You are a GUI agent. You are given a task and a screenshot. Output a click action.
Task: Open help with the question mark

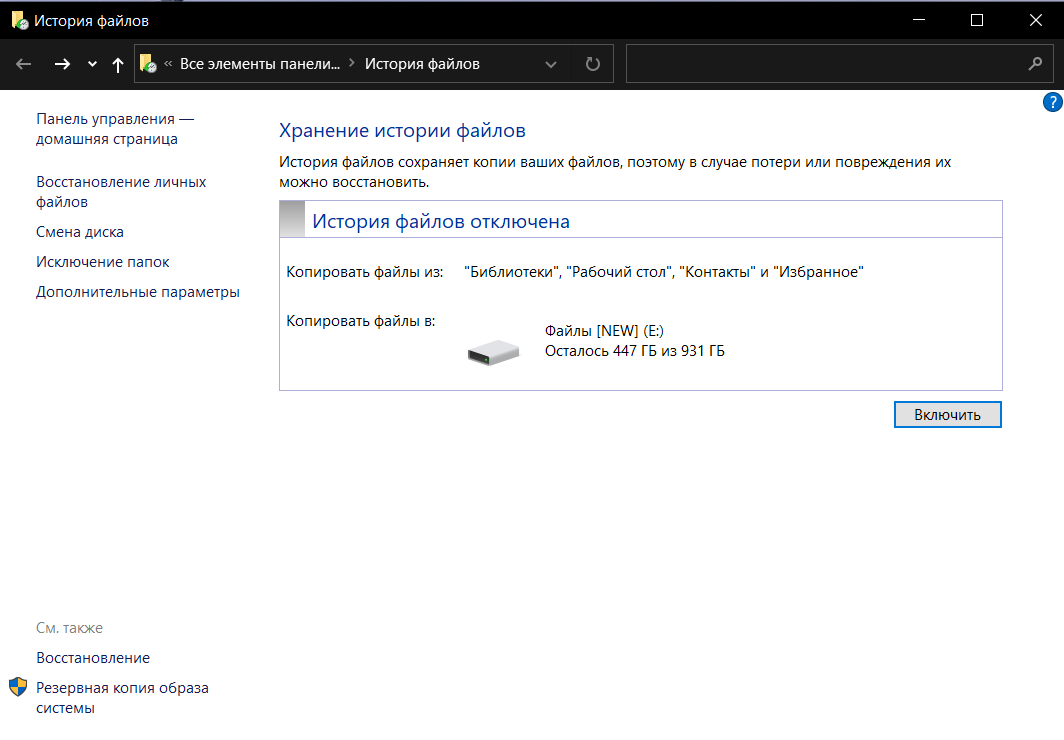tap(1052, 102)
